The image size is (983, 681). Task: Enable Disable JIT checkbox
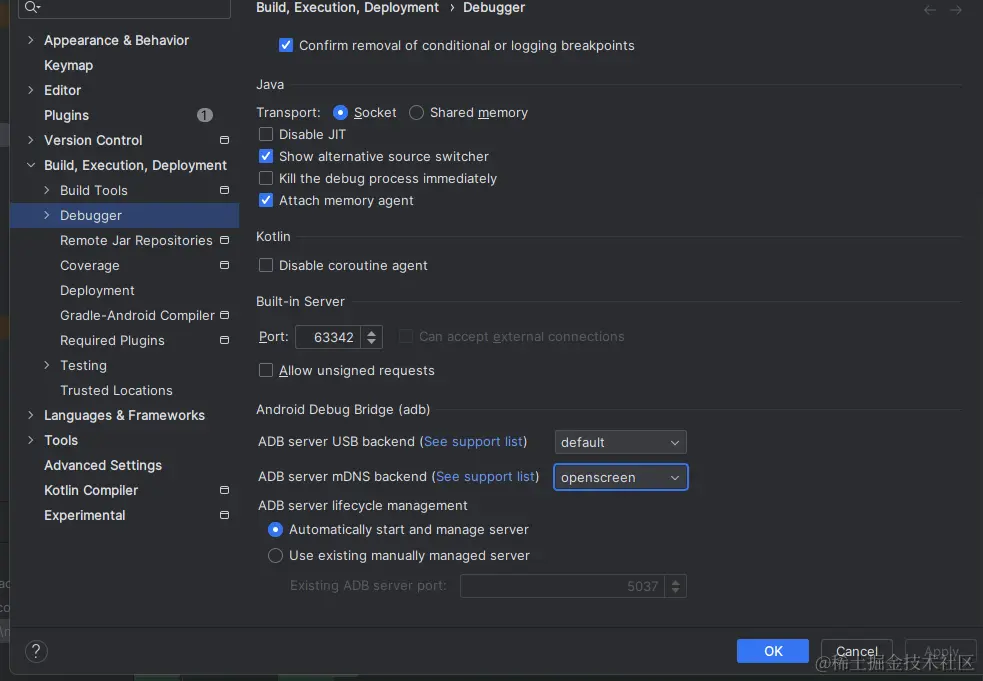click(266, 134)
